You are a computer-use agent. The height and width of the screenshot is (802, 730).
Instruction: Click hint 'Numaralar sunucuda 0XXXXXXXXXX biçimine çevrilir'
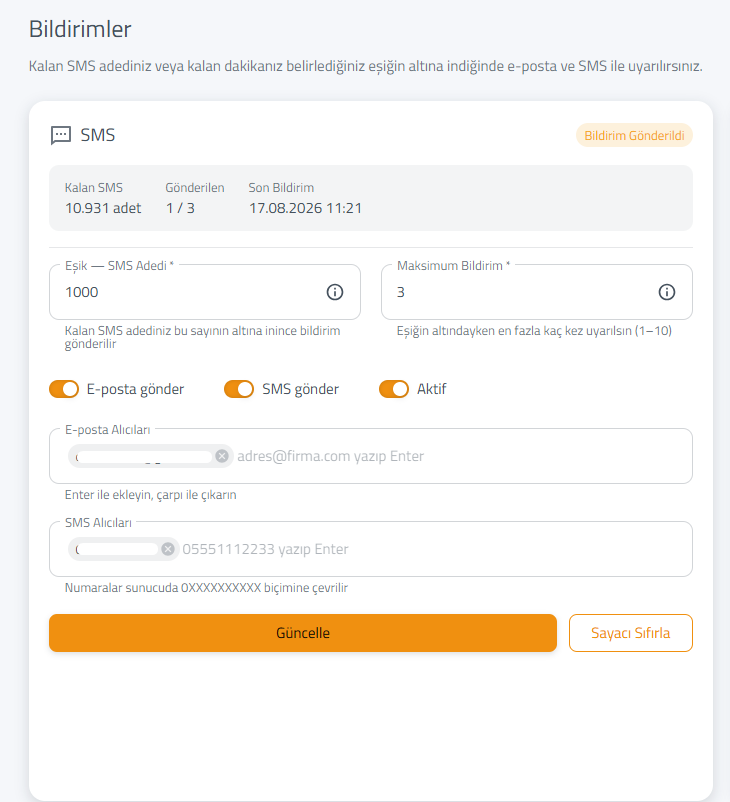pos(206,588)
